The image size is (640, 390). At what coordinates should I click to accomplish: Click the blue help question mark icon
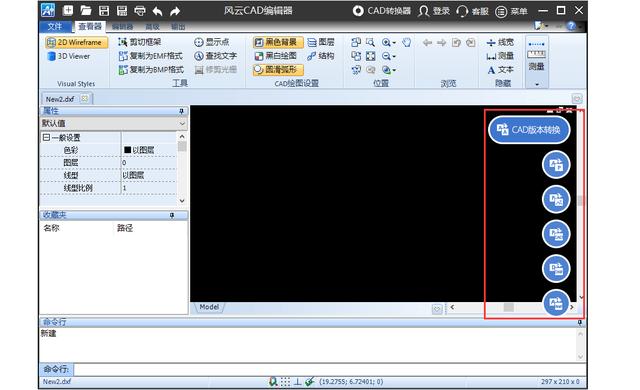click(x=571, y=26)
